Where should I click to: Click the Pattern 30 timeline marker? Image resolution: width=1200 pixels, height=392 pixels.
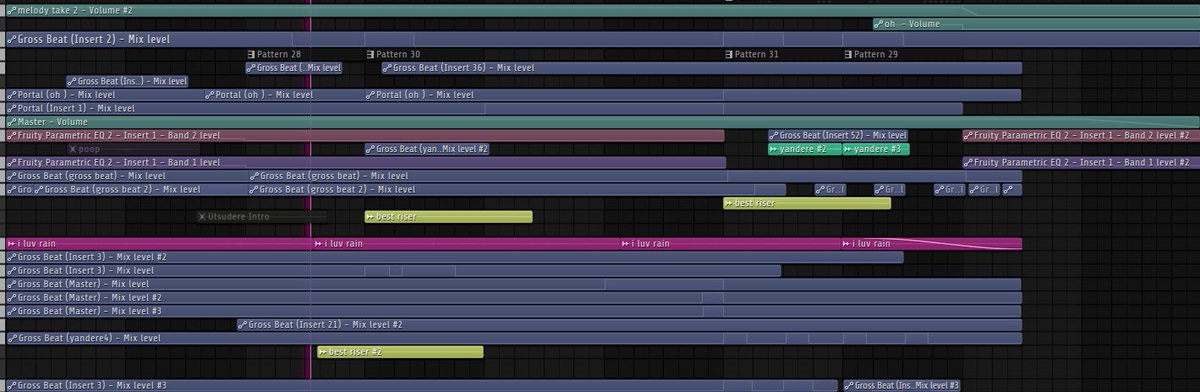(393, 54)
